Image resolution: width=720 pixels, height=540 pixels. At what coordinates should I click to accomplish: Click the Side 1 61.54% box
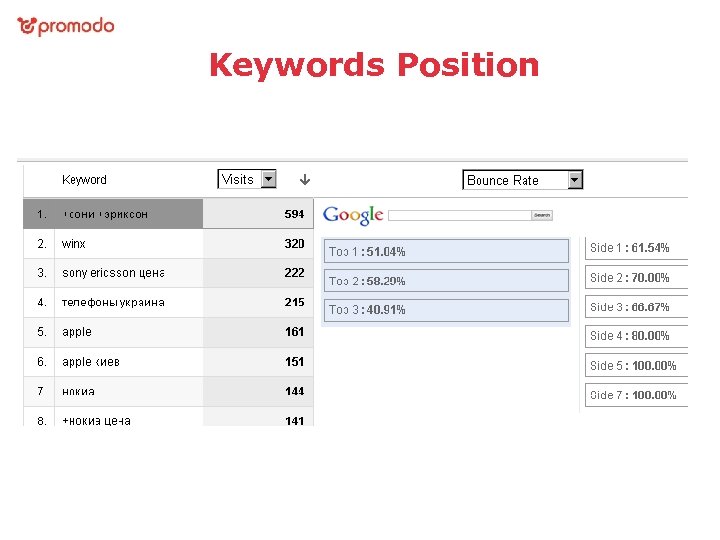636,248
